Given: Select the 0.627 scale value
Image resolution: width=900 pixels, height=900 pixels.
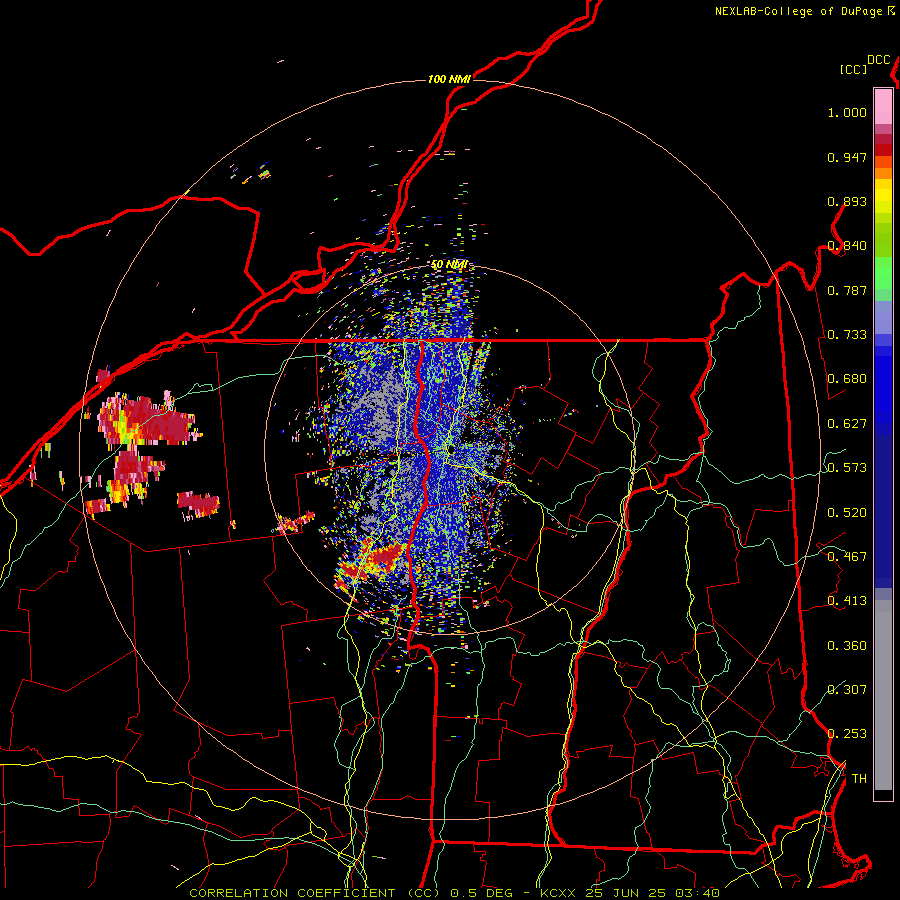Looking at the screenshot, I should pyautogui.click(x=847, y=424).
